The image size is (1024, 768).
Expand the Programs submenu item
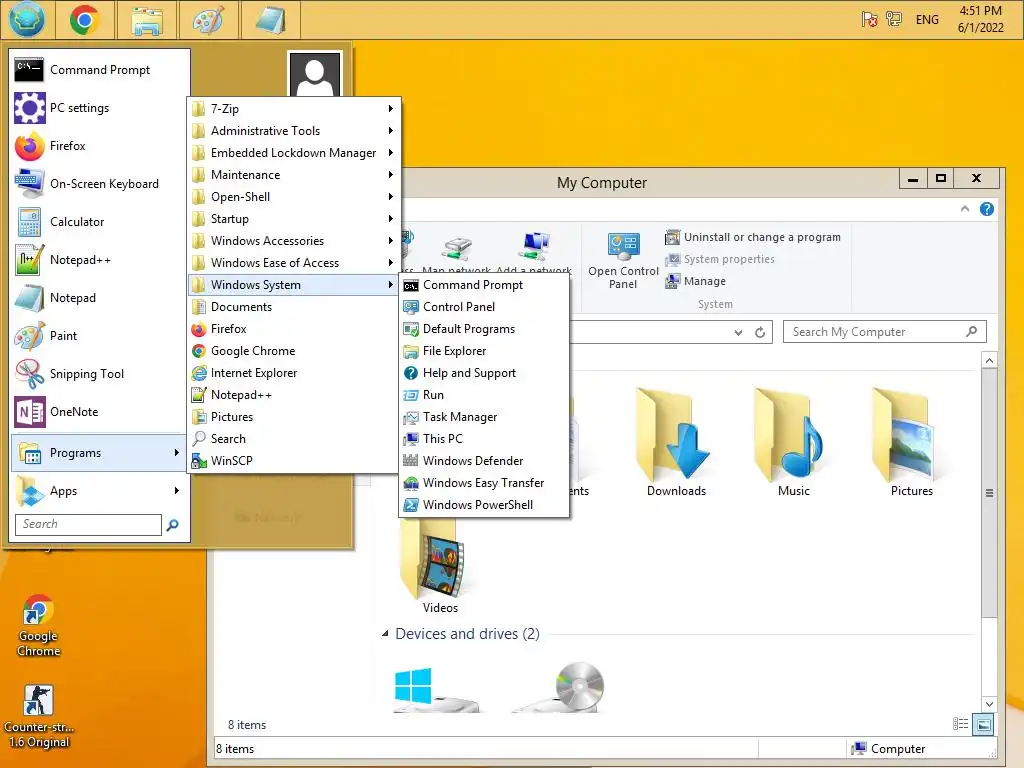[99, 453]
